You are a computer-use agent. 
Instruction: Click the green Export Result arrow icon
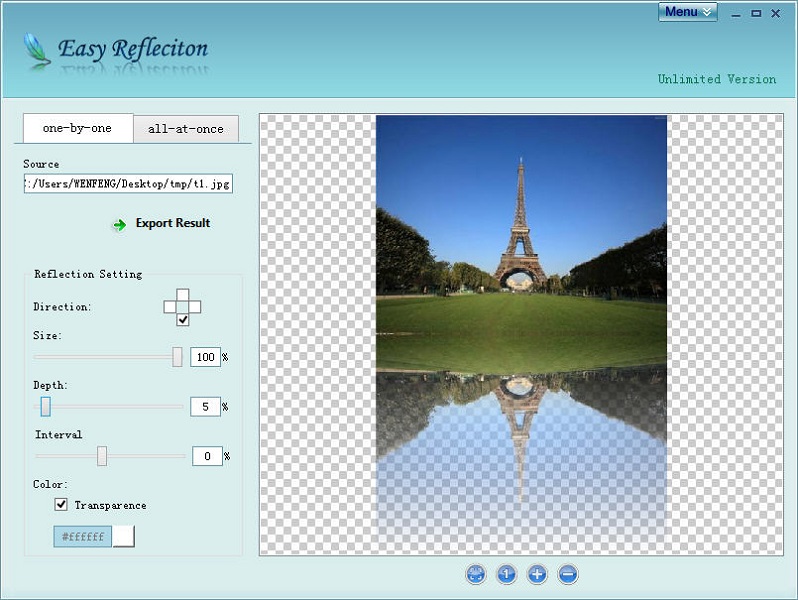point(120,224)
